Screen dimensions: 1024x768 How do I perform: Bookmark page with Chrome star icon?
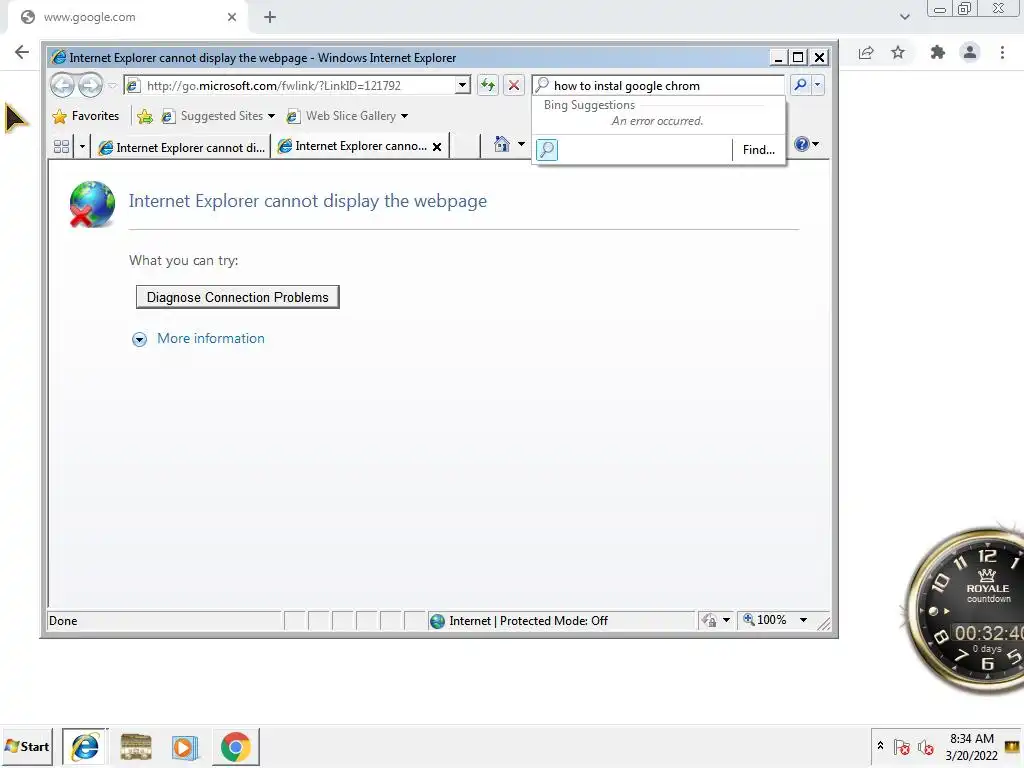pyautogui.click(x=898, y=52)
